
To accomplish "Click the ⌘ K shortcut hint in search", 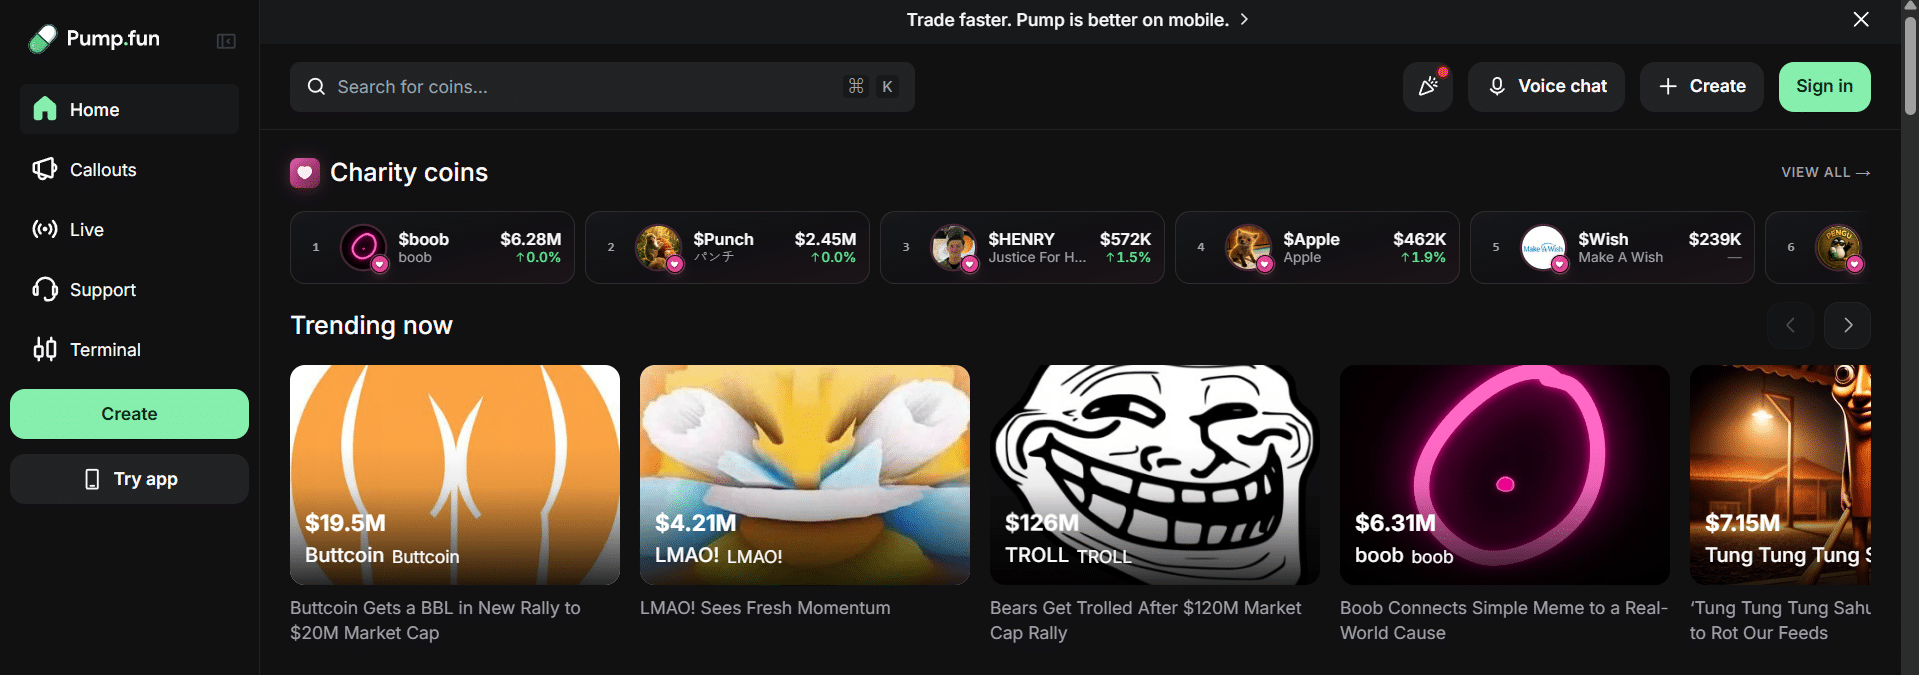I will pyautogui.click(x=871, y=87).
